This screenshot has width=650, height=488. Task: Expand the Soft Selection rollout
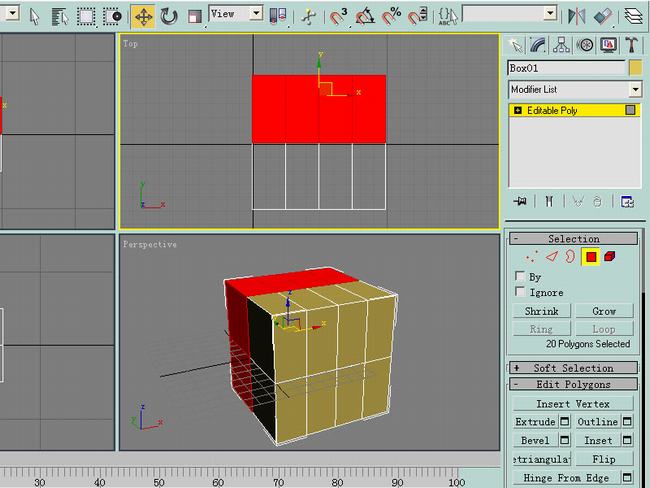573,368
